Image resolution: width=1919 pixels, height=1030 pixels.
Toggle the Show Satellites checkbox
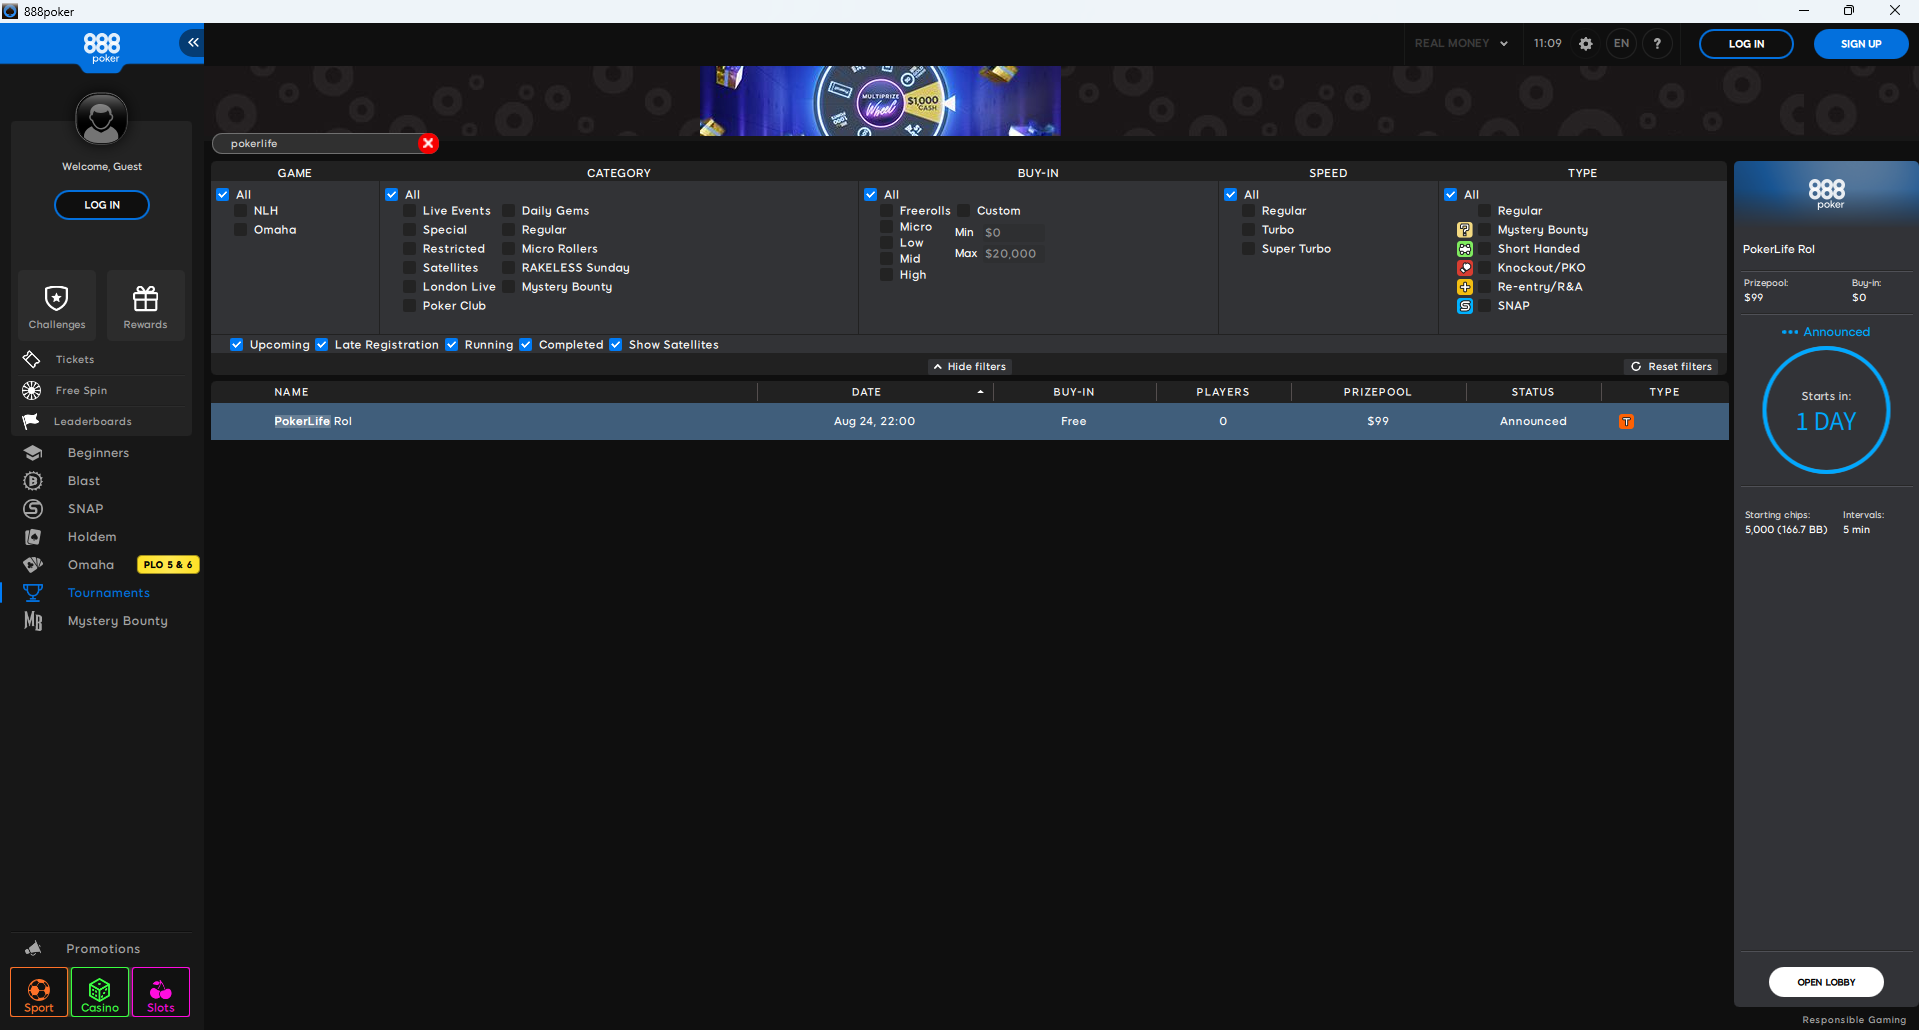616,345
